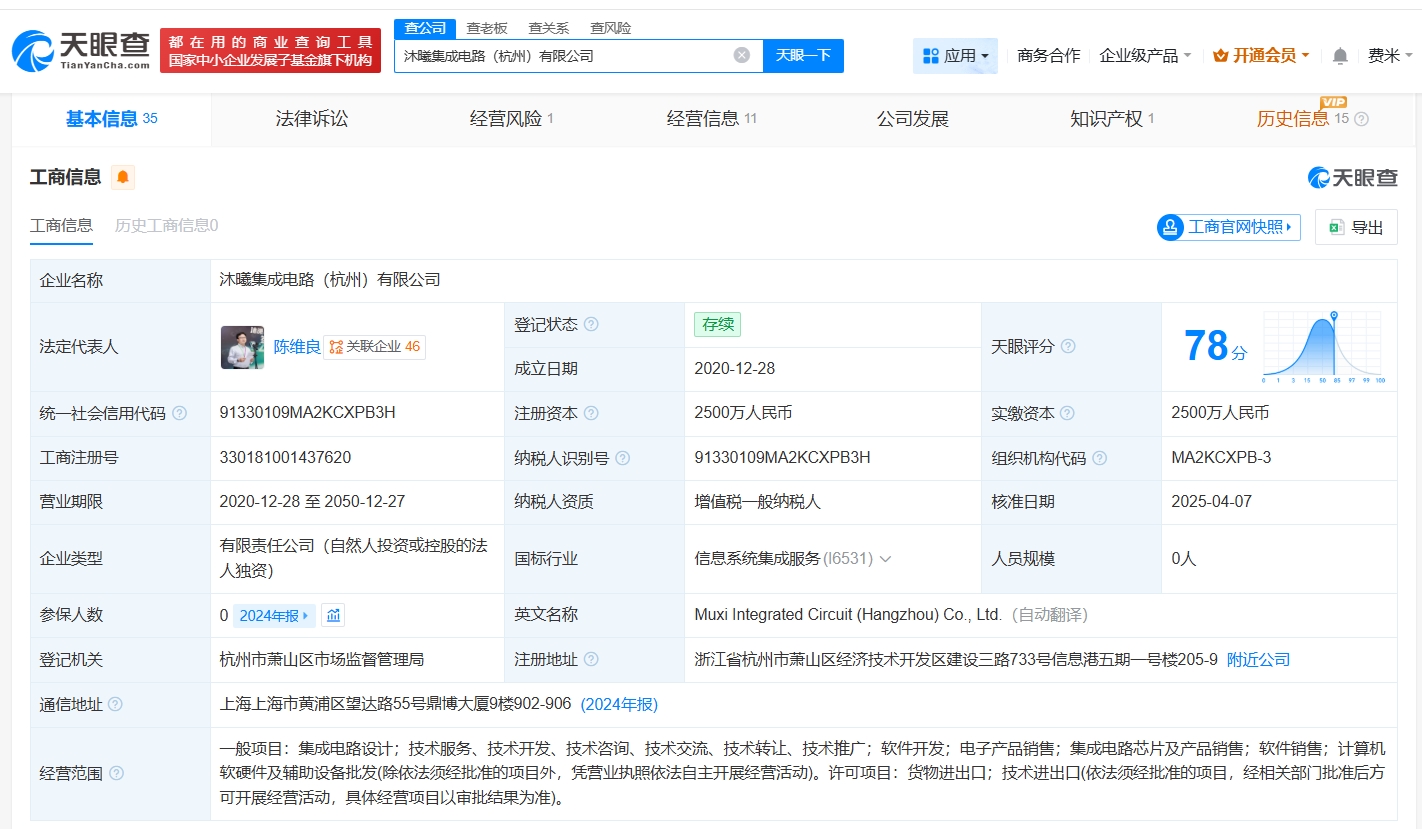
Task: Open the notification bell in header
Action: (x=1340, y=56)
